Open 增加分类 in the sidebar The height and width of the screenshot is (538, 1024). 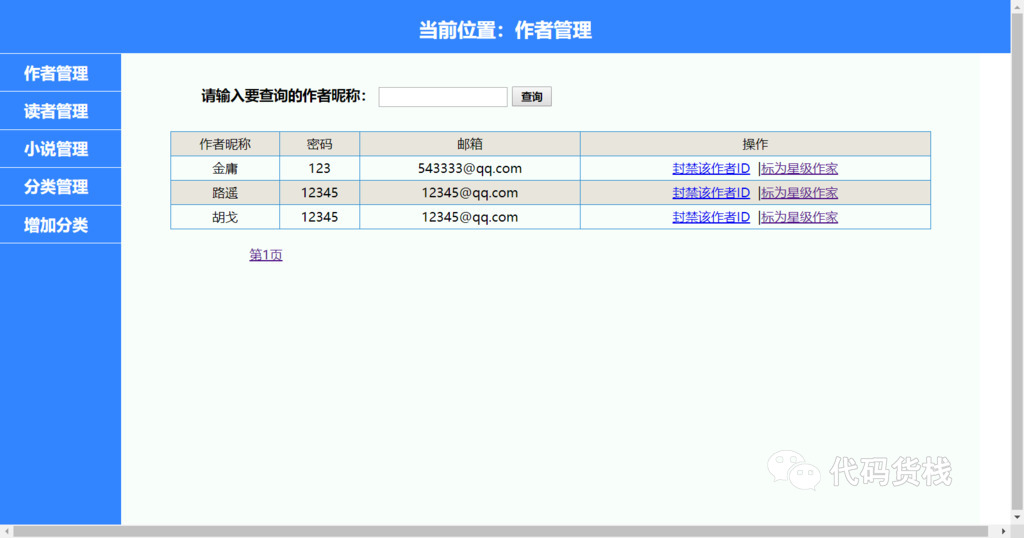pyautogui.click(x=60, y=225)
